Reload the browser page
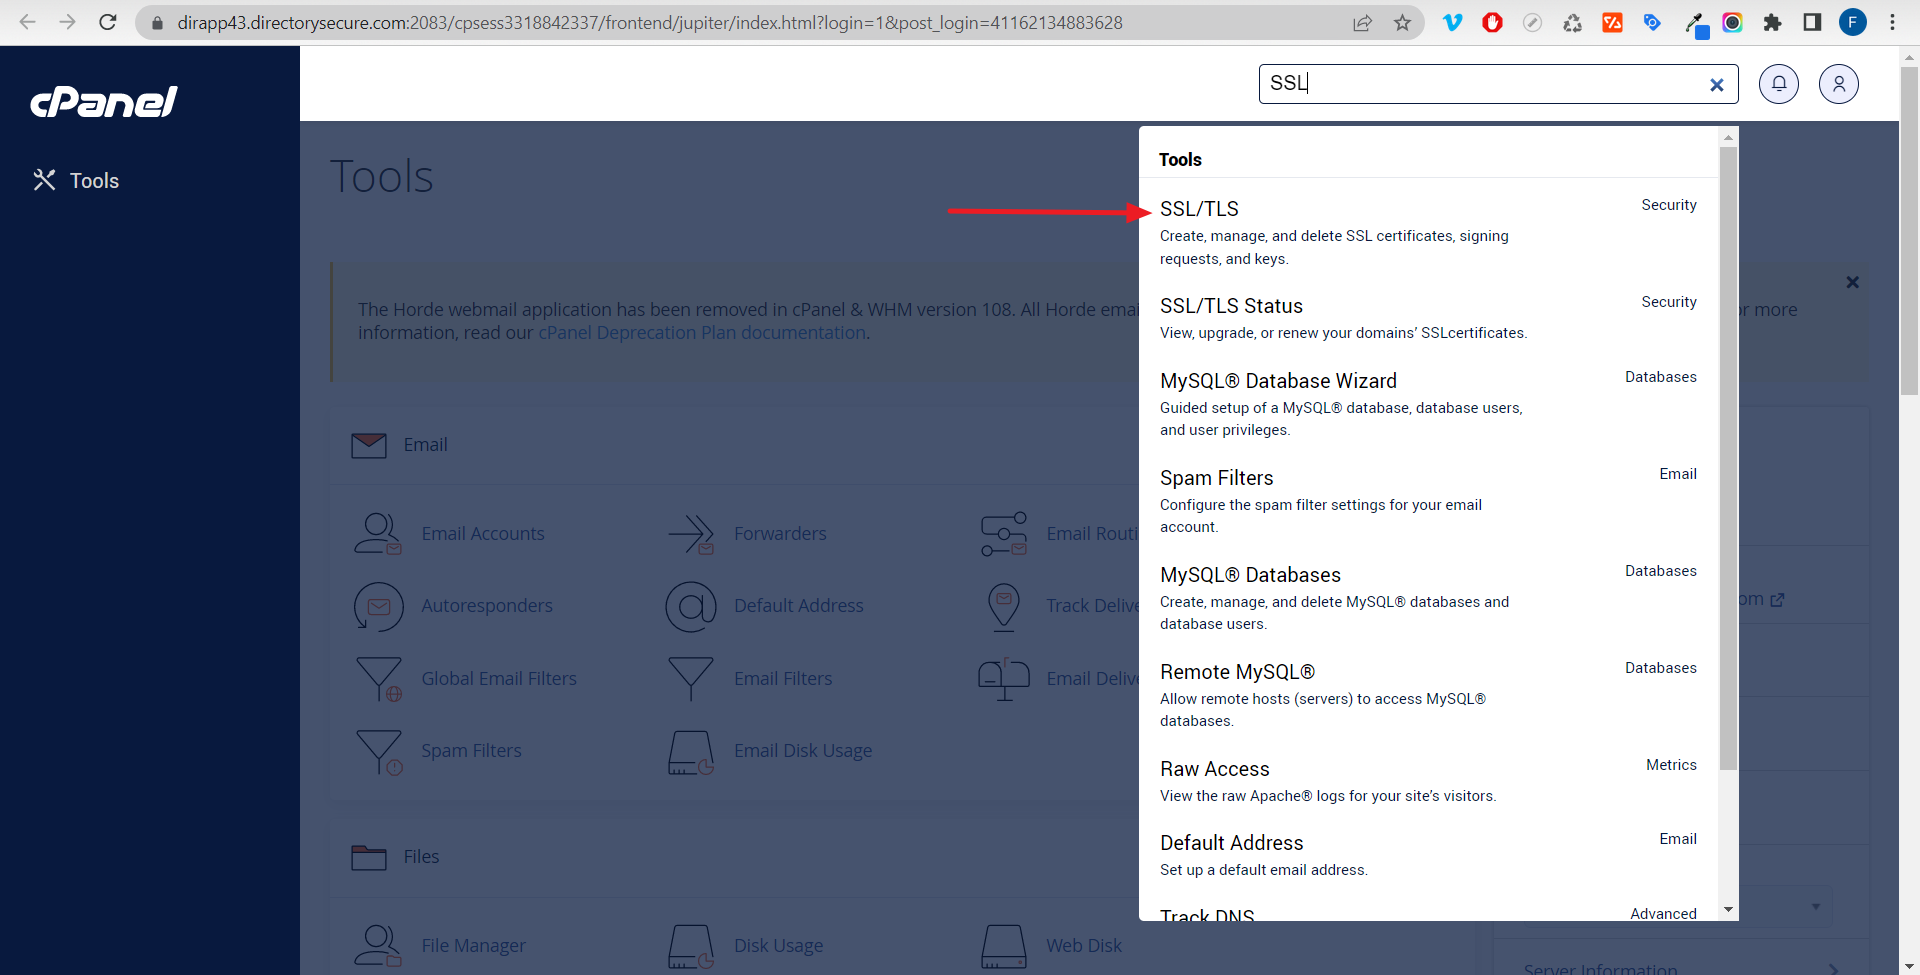Image resolution: width=1920 pixels, height=975 pixels. 108,22
